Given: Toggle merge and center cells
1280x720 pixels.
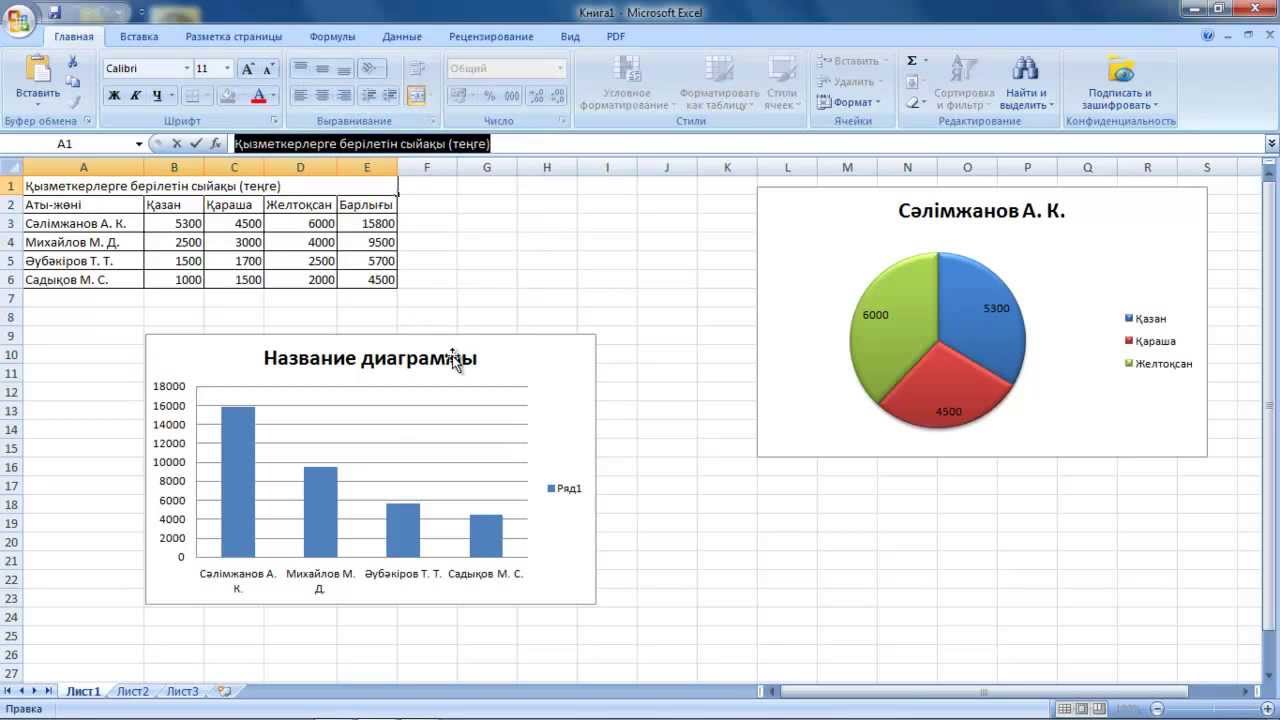Looking at the screenshot, I should [417, 96].
